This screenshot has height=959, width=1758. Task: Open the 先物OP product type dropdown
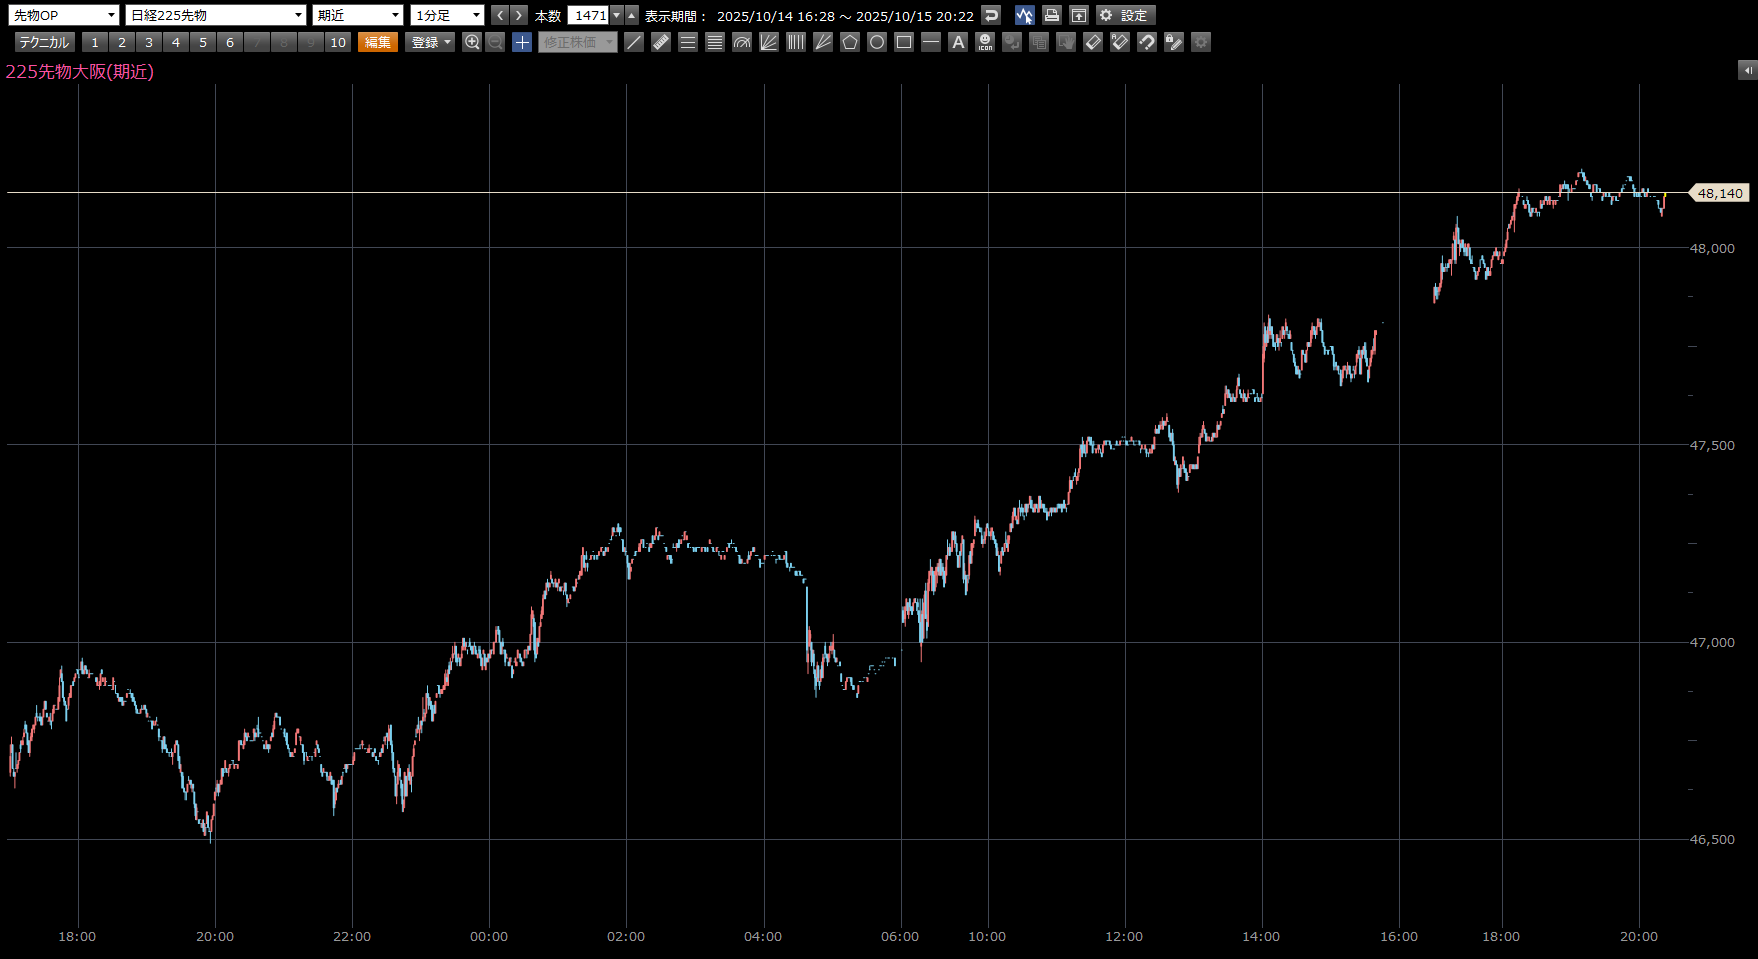(64, 15)
